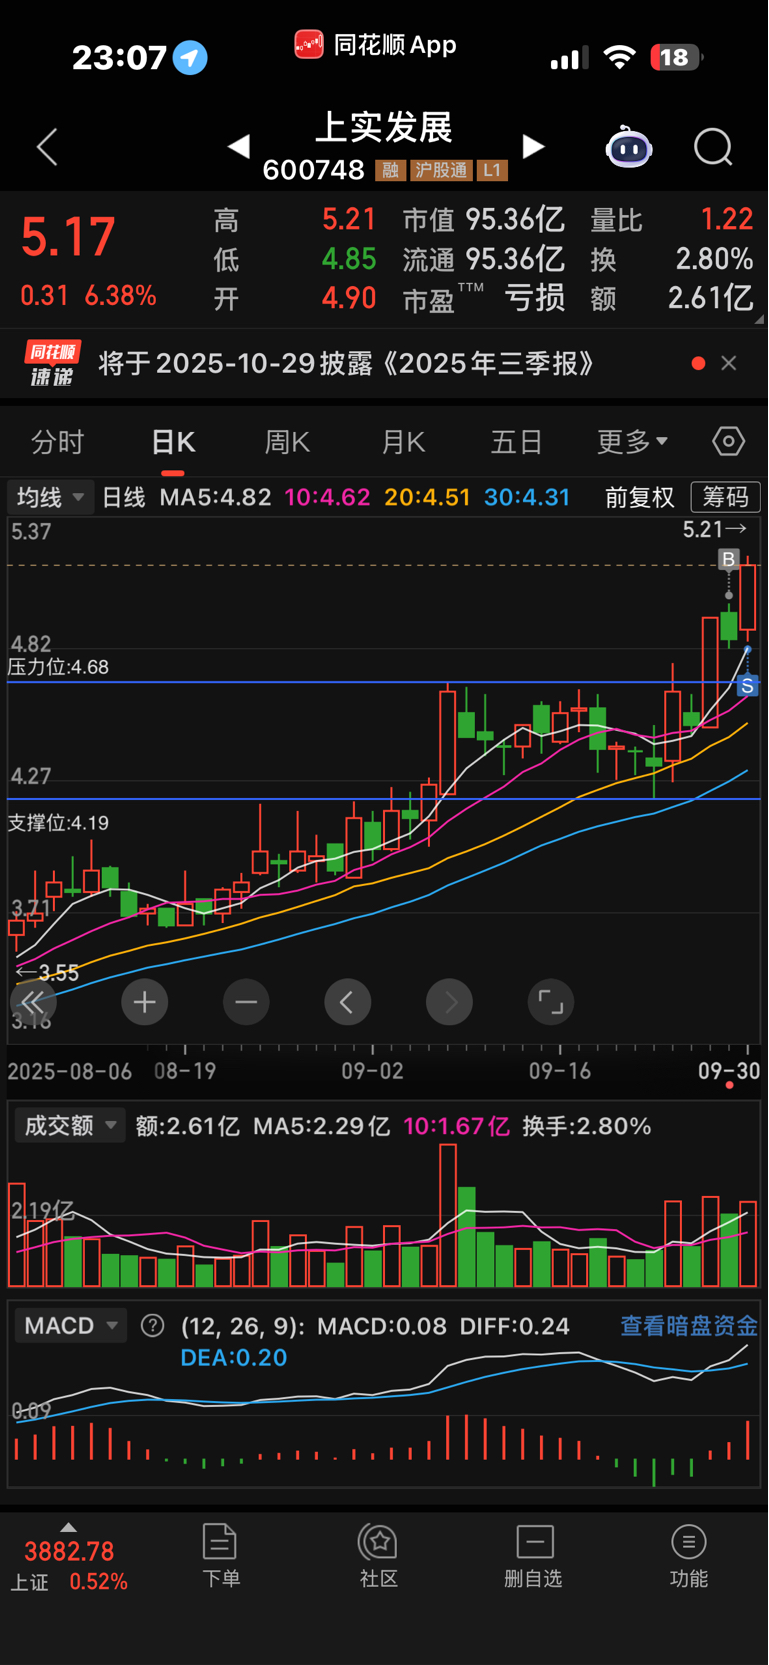
Task: Tap the 支撑位:4.19 label
Action: pyautogui.click(x=58, y=823)
